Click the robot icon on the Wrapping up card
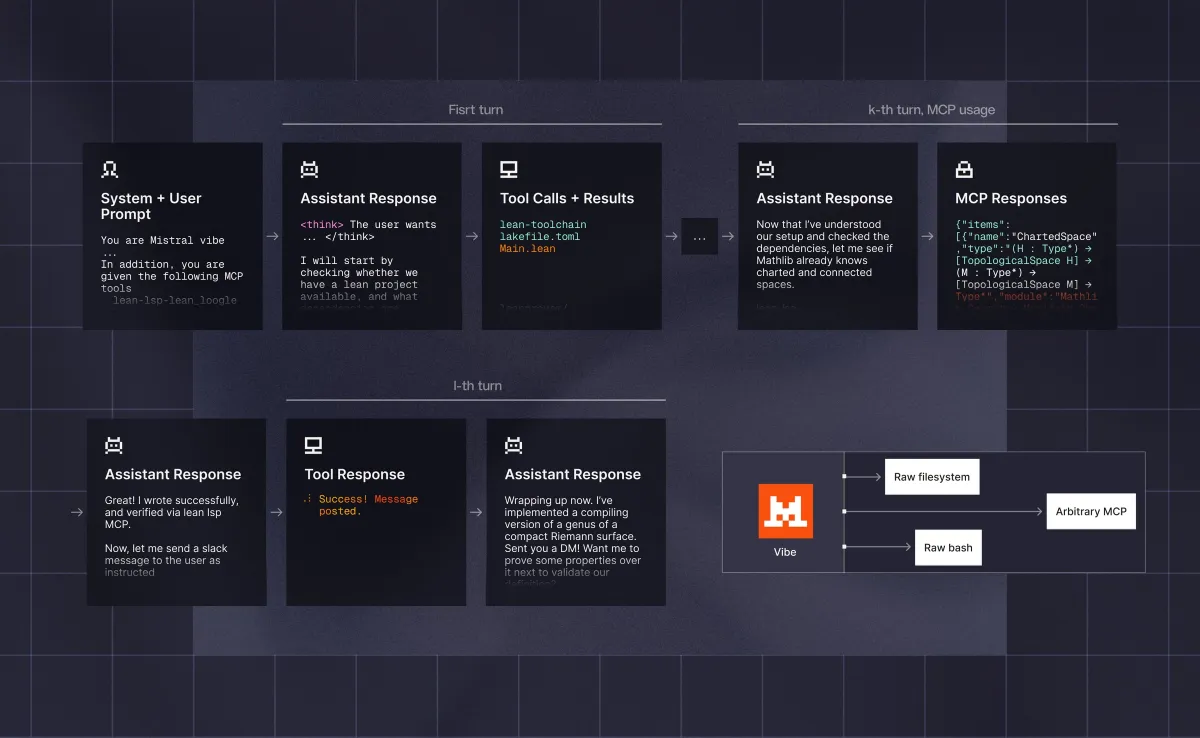Image resolution: width=1200 pixels, height=738 pixels. [514, 446]
